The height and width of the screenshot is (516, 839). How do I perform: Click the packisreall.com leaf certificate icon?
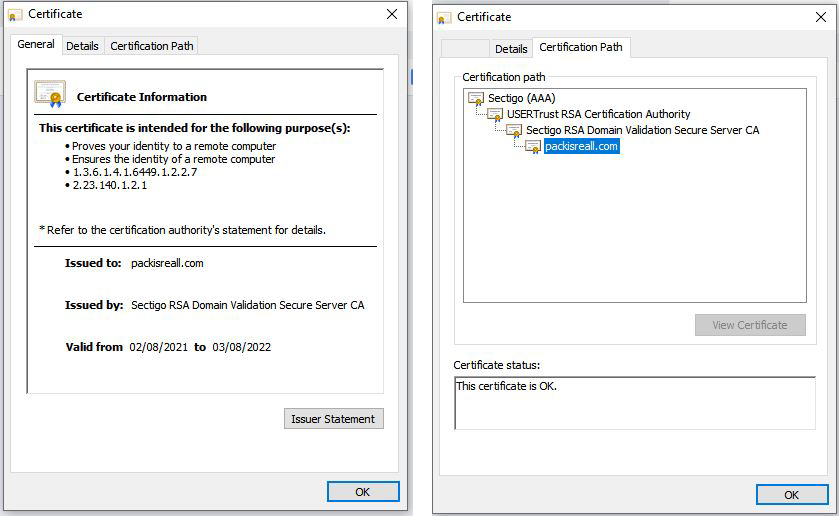(533, 147)
